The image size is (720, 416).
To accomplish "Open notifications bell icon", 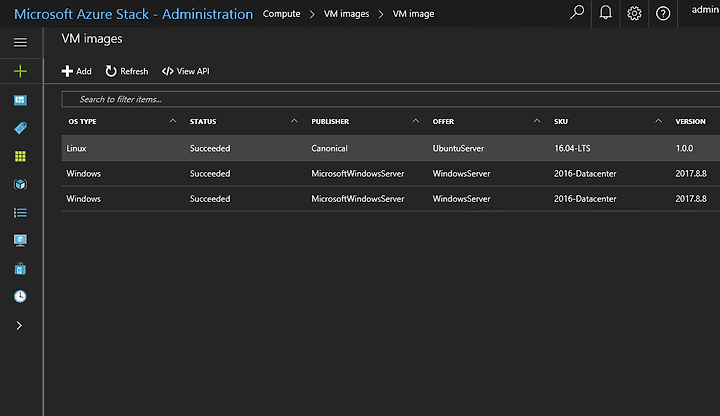I will pyautogui.click(x=606, y=12).
